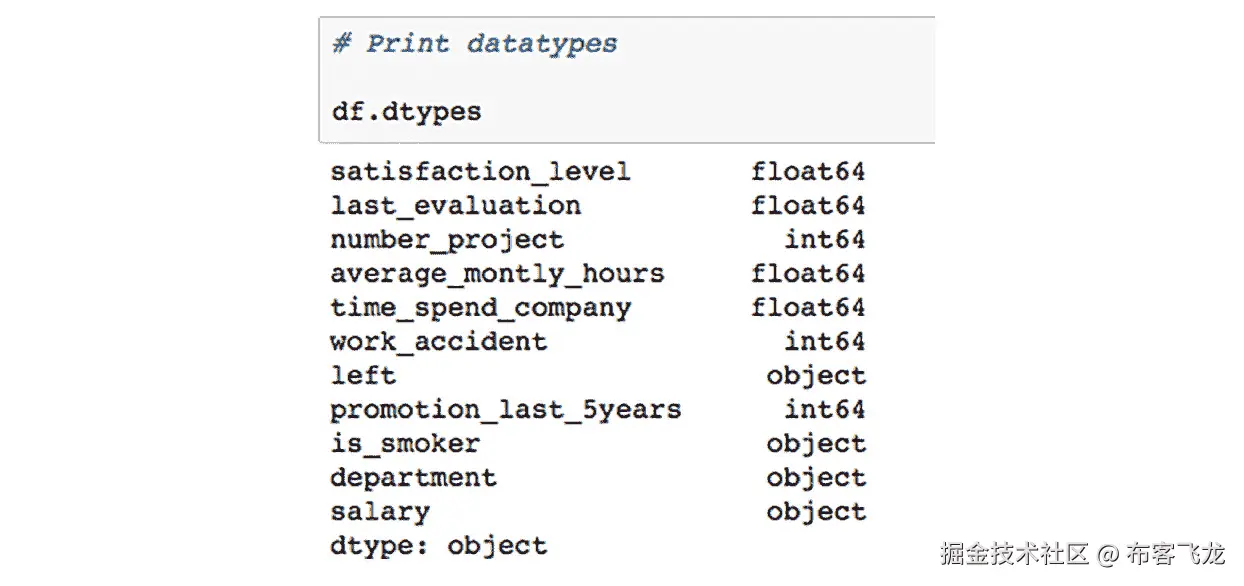Click the 掘金技术社区 watermark text
This screenshot has width=1244, height=586.
coord(1014,553)
